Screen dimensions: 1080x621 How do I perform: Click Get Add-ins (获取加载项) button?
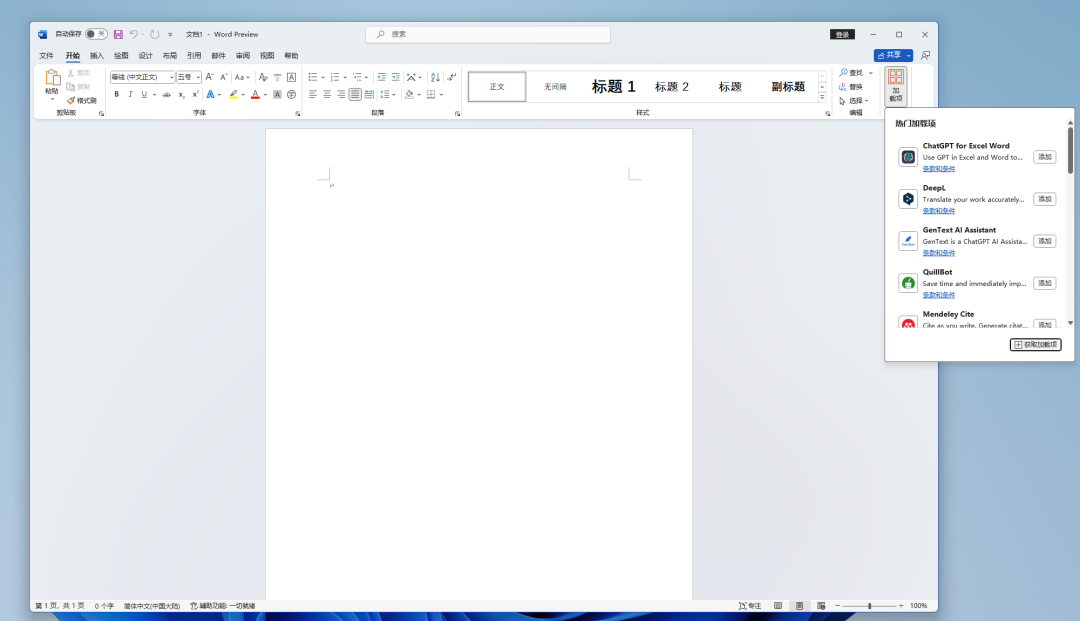tap(1035, 345)
